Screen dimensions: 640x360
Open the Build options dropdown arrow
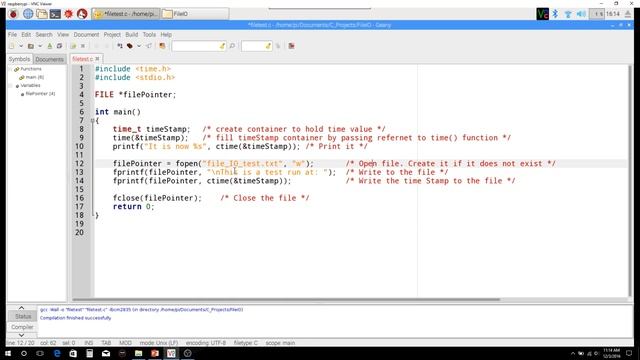139,46
